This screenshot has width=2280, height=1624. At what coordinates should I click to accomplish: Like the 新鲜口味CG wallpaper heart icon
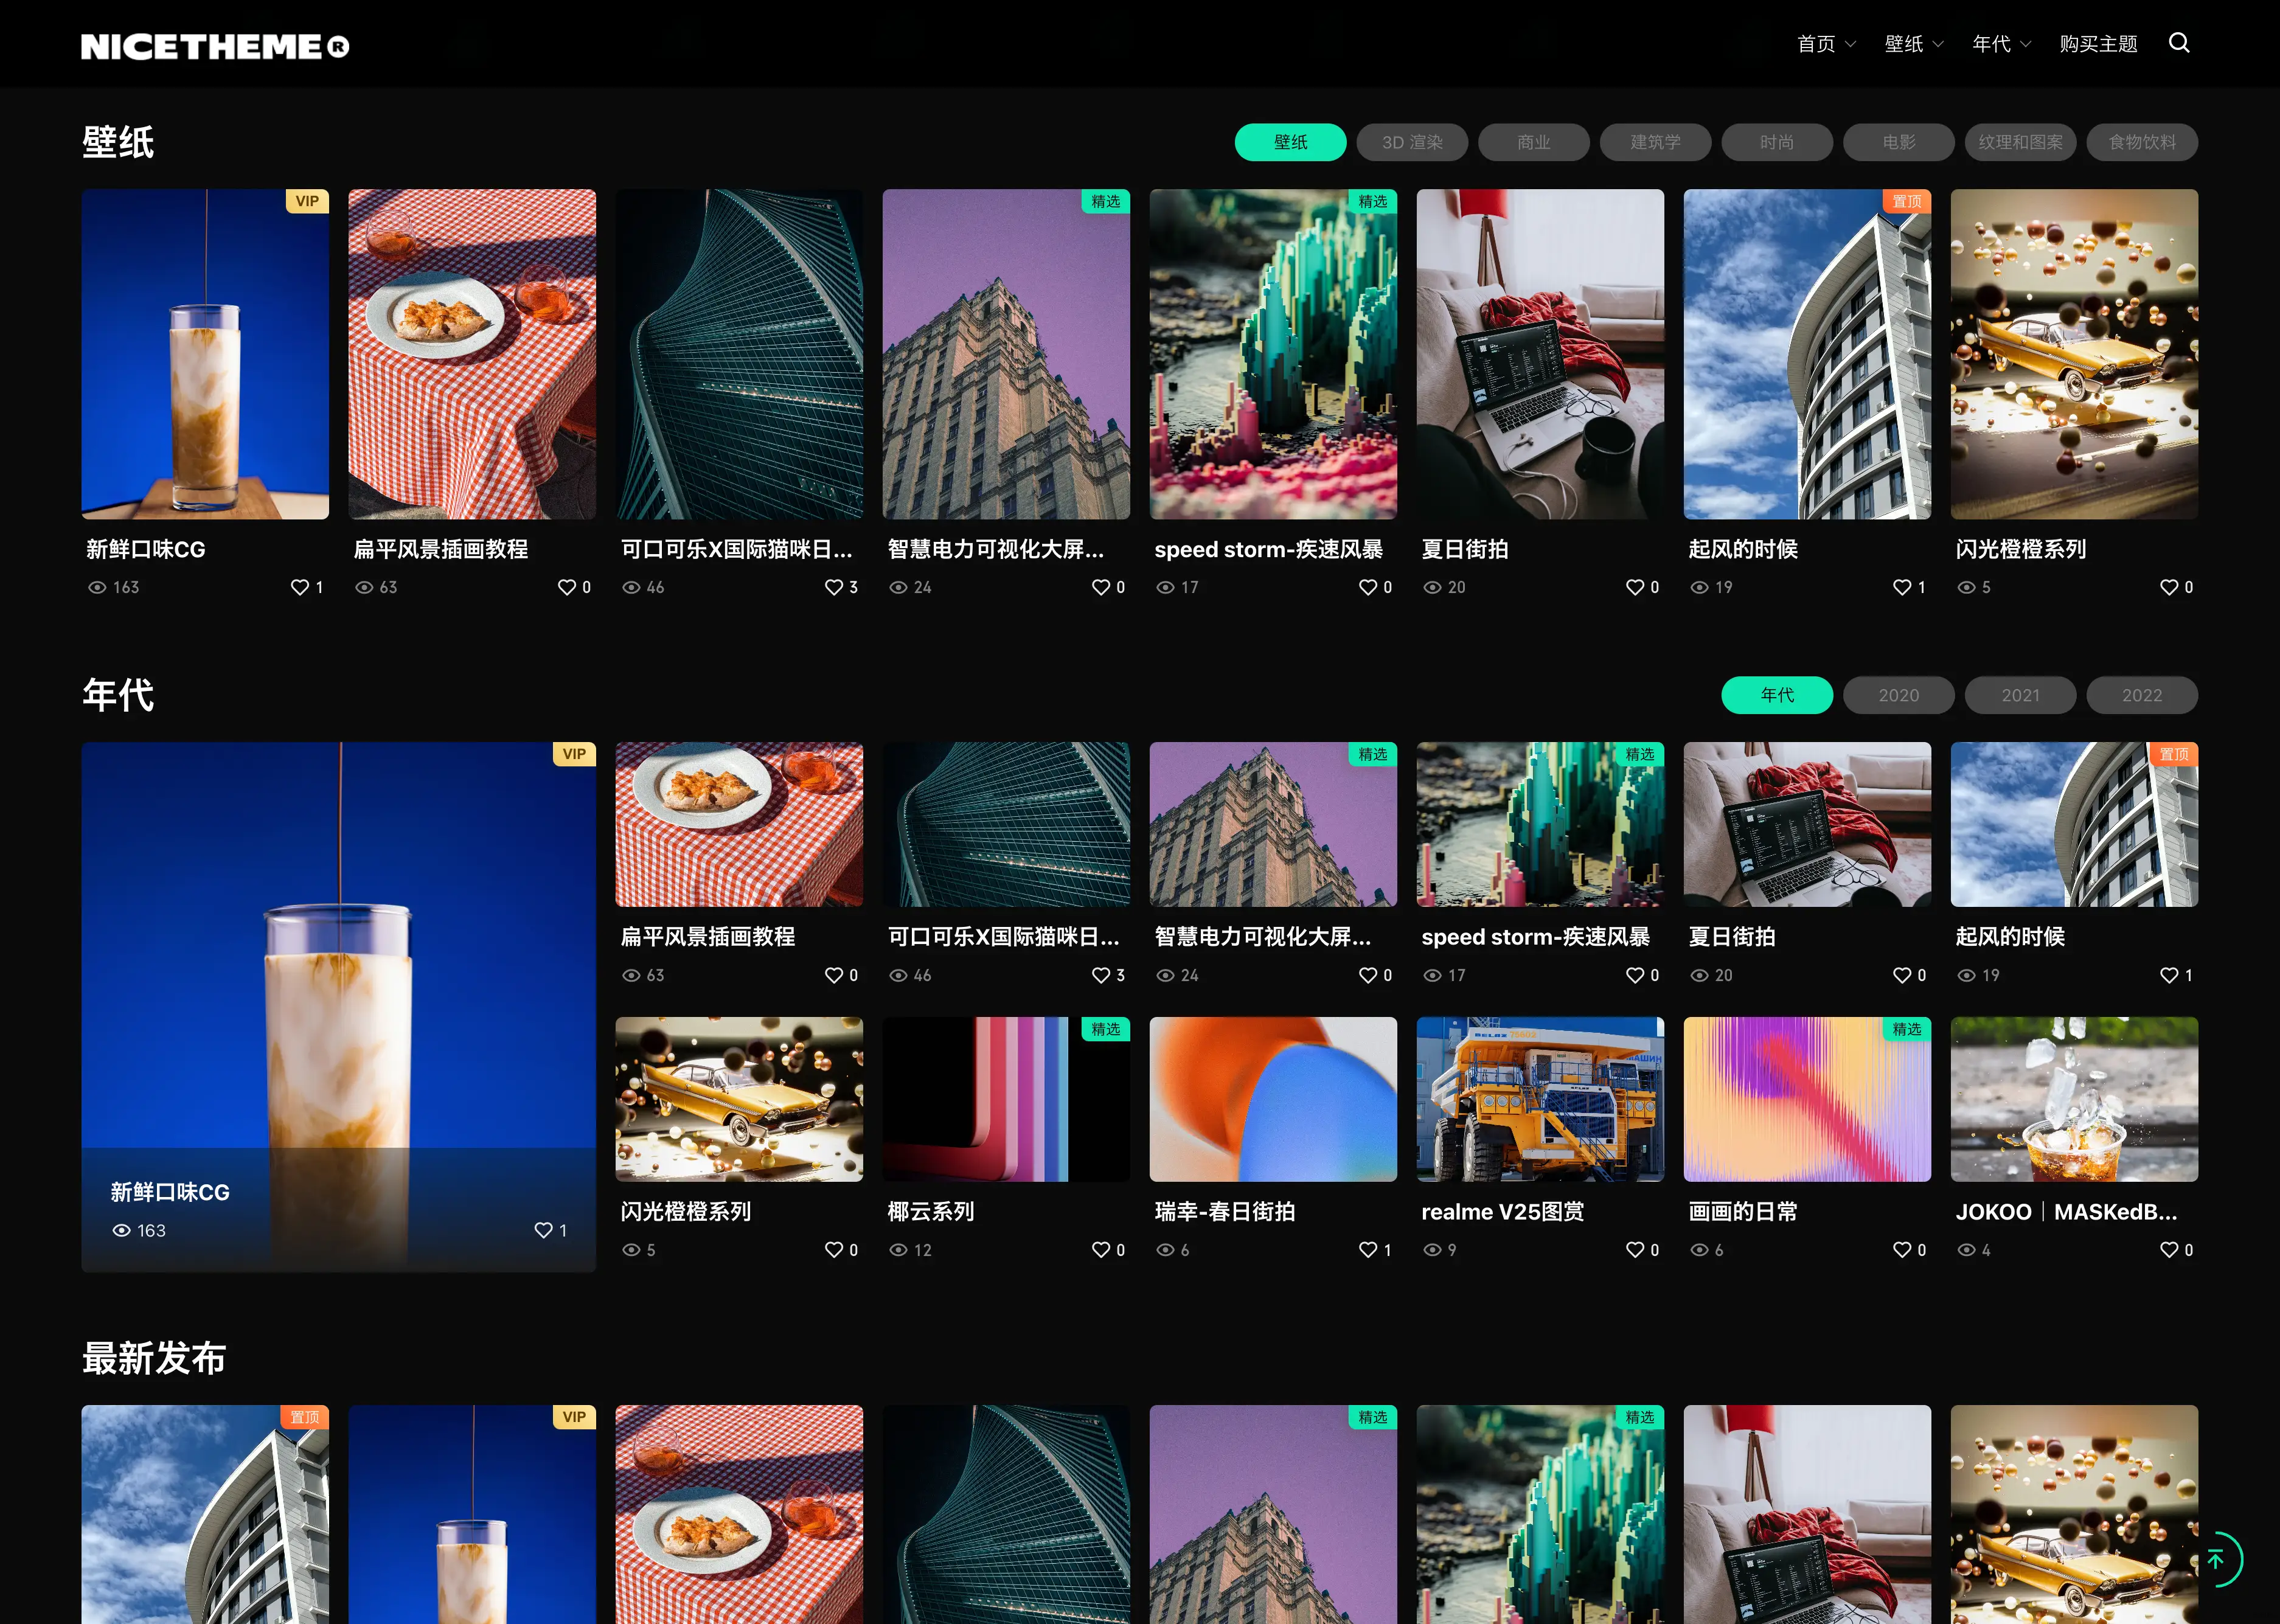point(300,587)
